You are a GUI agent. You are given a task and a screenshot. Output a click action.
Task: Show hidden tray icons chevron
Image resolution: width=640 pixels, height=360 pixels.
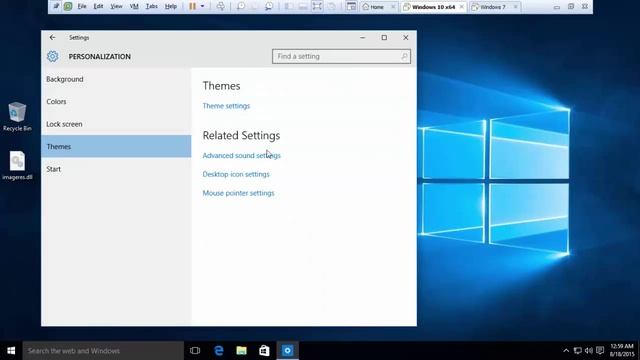pos(566,351)
